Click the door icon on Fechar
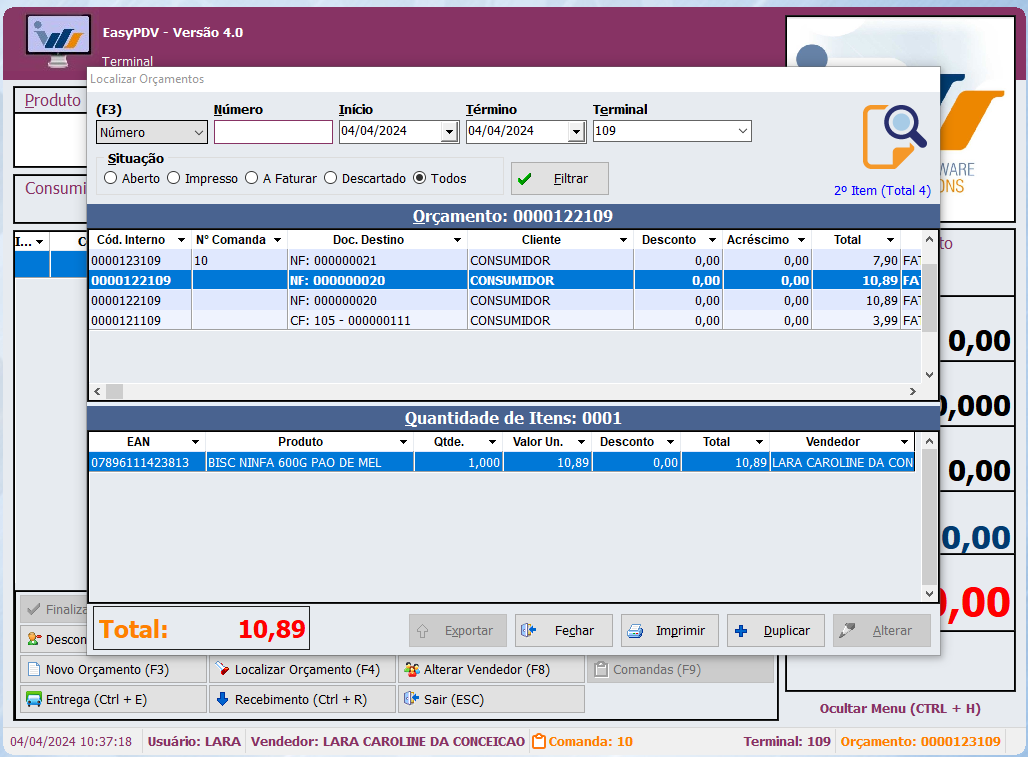The width and height of the screenshot is (1028, 757). (x=529, y=631)
